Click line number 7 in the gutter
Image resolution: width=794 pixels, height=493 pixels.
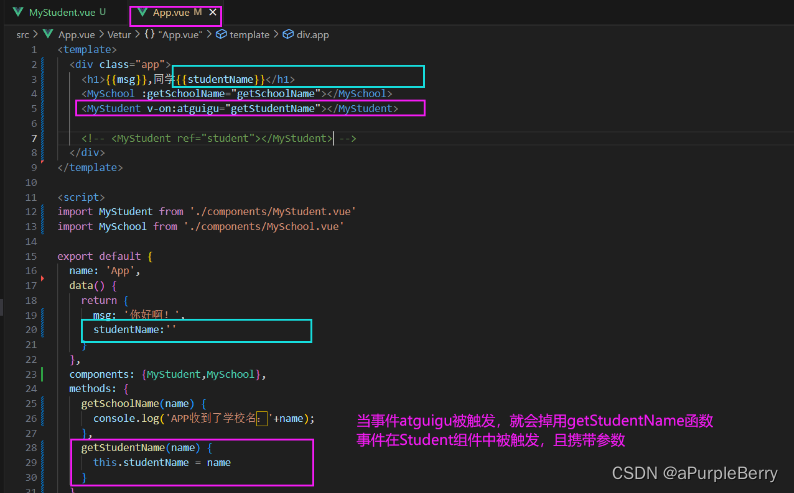point(33,138)
